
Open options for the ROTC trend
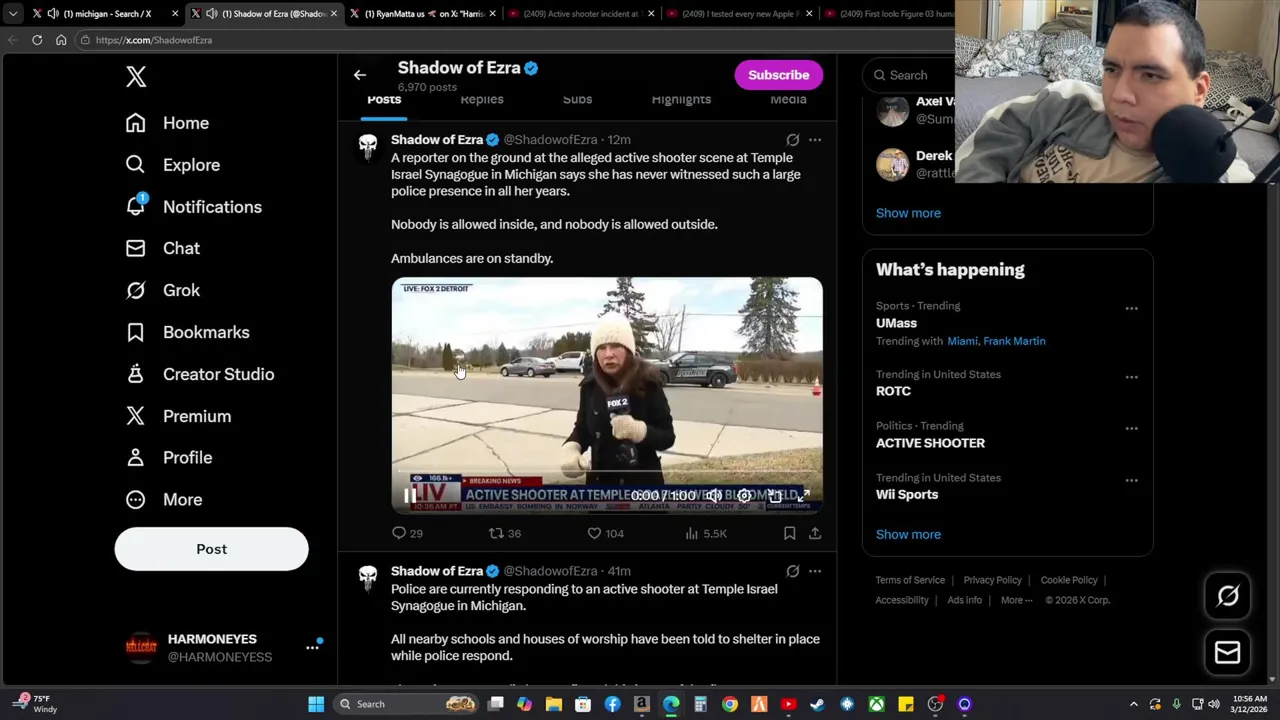(1131, 377)
